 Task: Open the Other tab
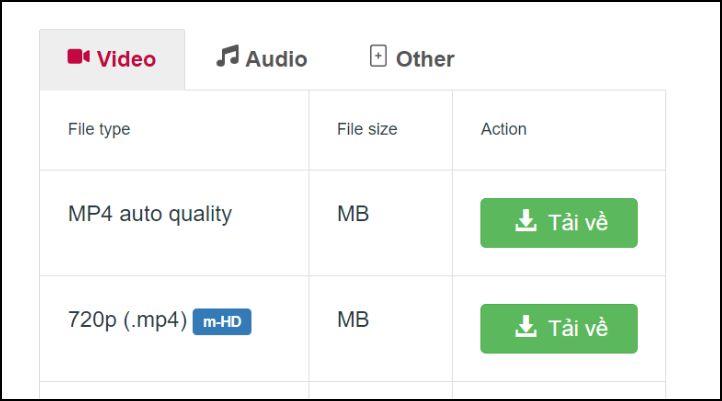pyautogui.click(x=412, y=59)
